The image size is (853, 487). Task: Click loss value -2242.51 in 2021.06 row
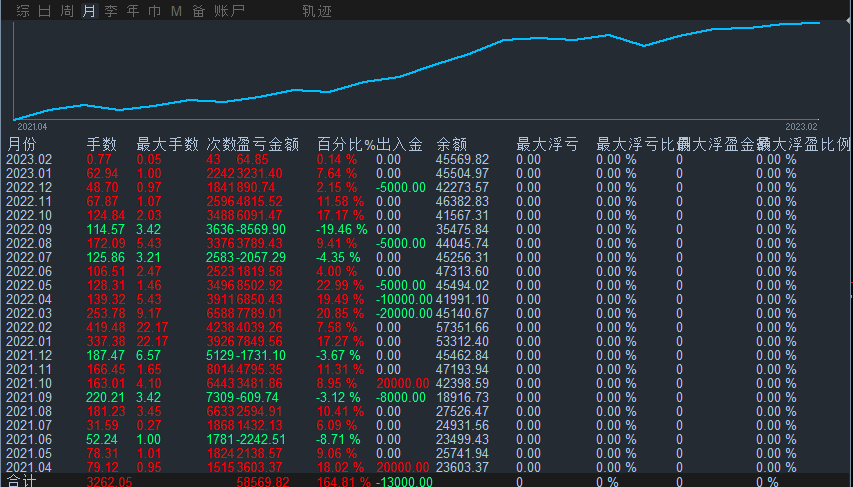click(261, 440)
